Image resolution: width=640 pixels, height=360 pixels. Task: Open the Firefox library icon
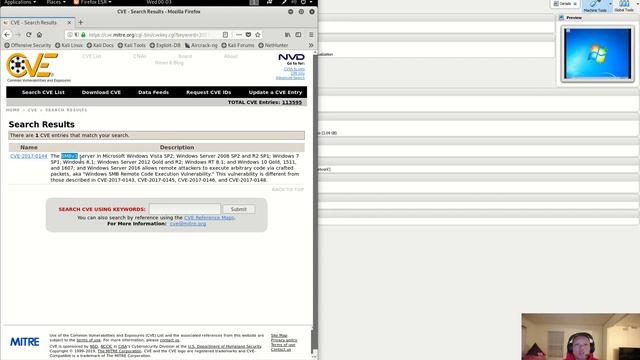288,35
